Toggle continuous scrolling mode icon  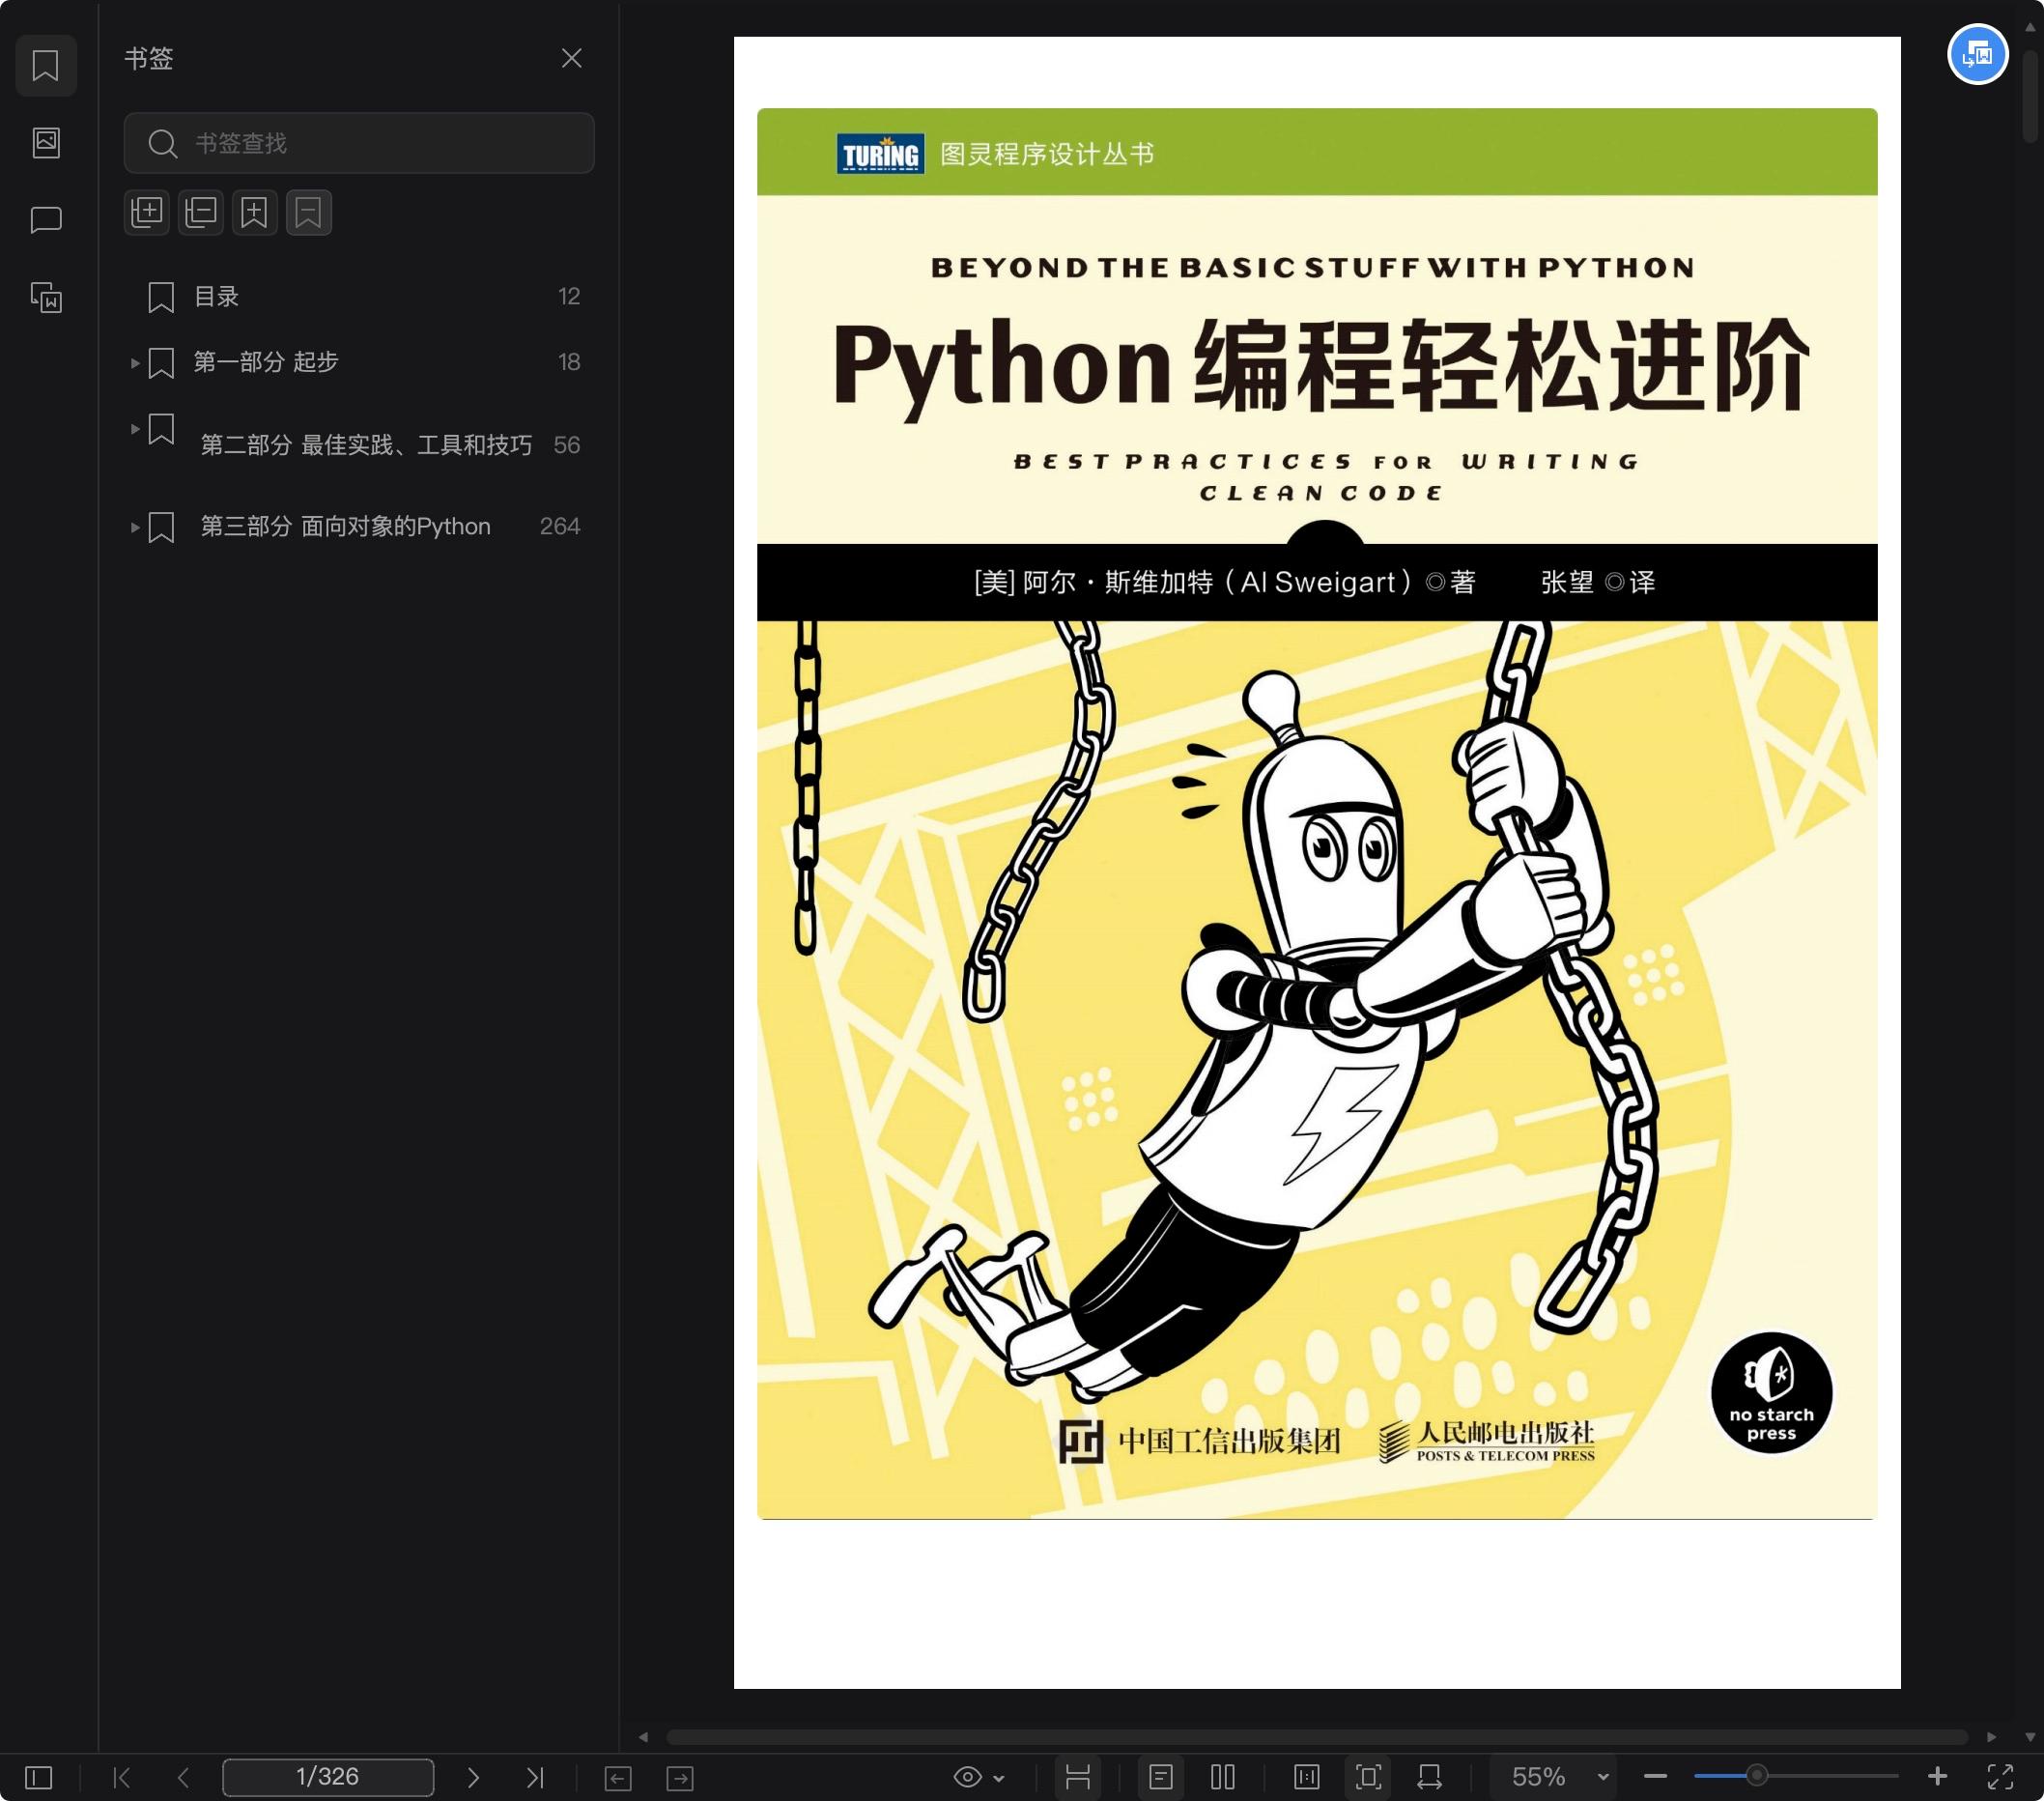point(1077,1777)
